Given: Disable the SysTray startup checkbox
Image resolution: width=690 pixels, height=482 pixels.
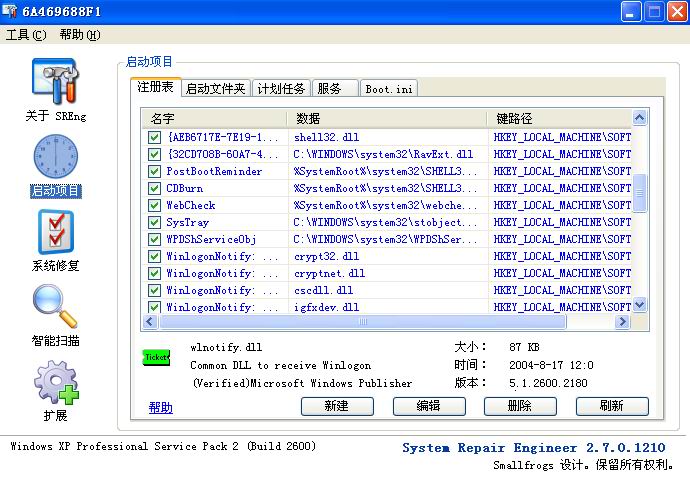Looking at the screenshot, I should (154, 222).
